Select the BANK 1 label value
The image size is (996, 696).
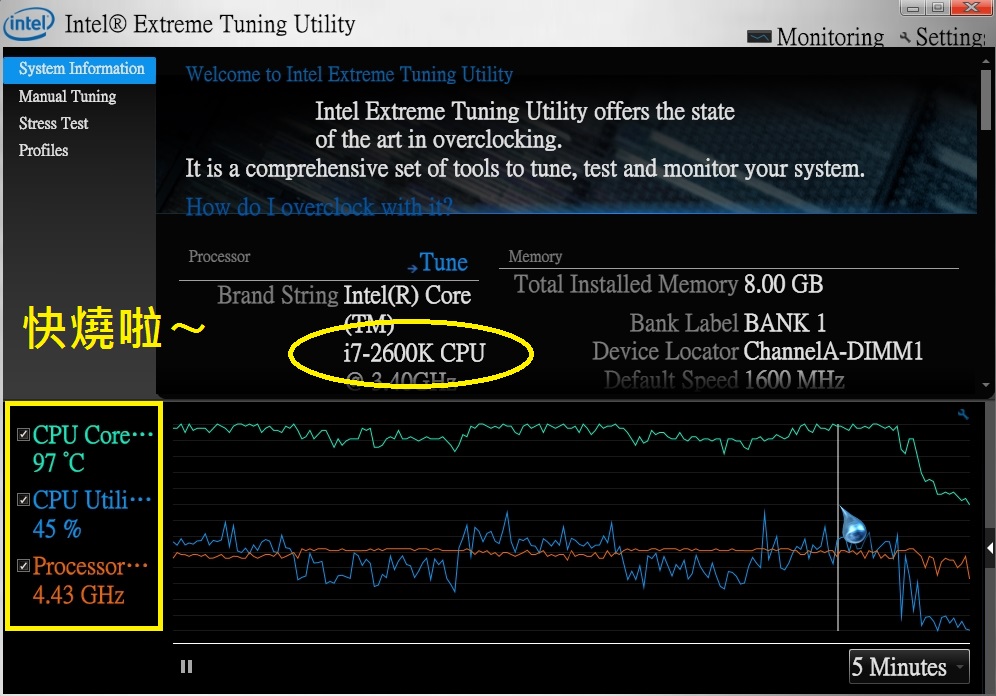click(x=784, y=323)
